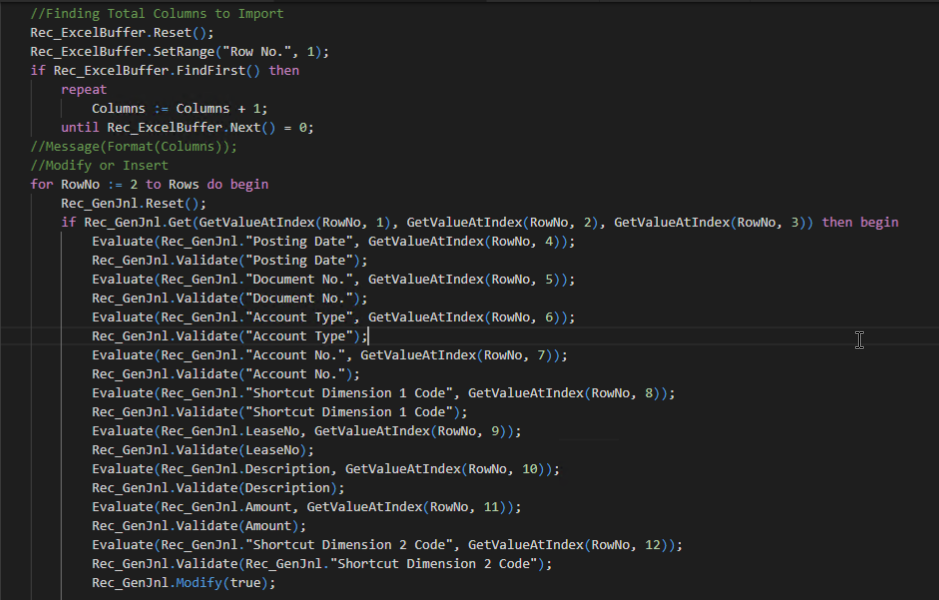Click the commented-out Message(Format(Columns)) line
The width and height of the screenshot is (939, 600).
pyautogui.click(x=134, y=147)
